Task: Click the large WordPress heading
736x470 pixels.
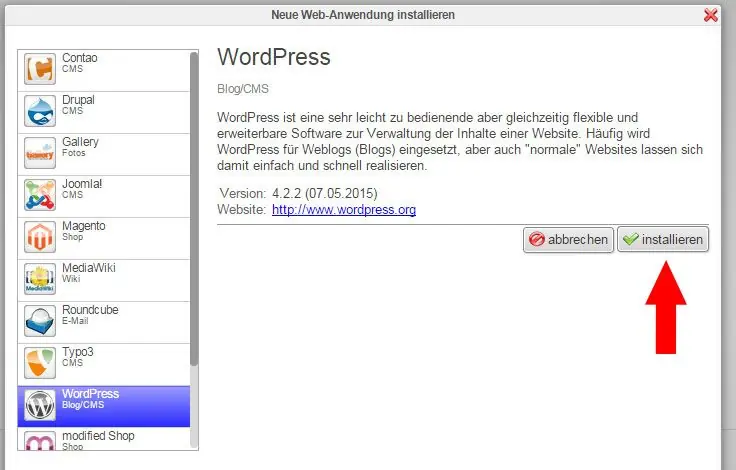Action: (274, 57)
